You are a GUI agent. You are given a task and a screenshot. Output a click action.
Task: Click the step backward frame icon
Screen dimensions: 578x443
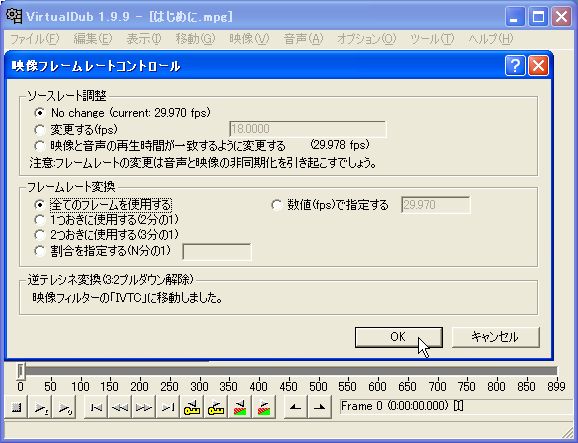pos(120,407)
